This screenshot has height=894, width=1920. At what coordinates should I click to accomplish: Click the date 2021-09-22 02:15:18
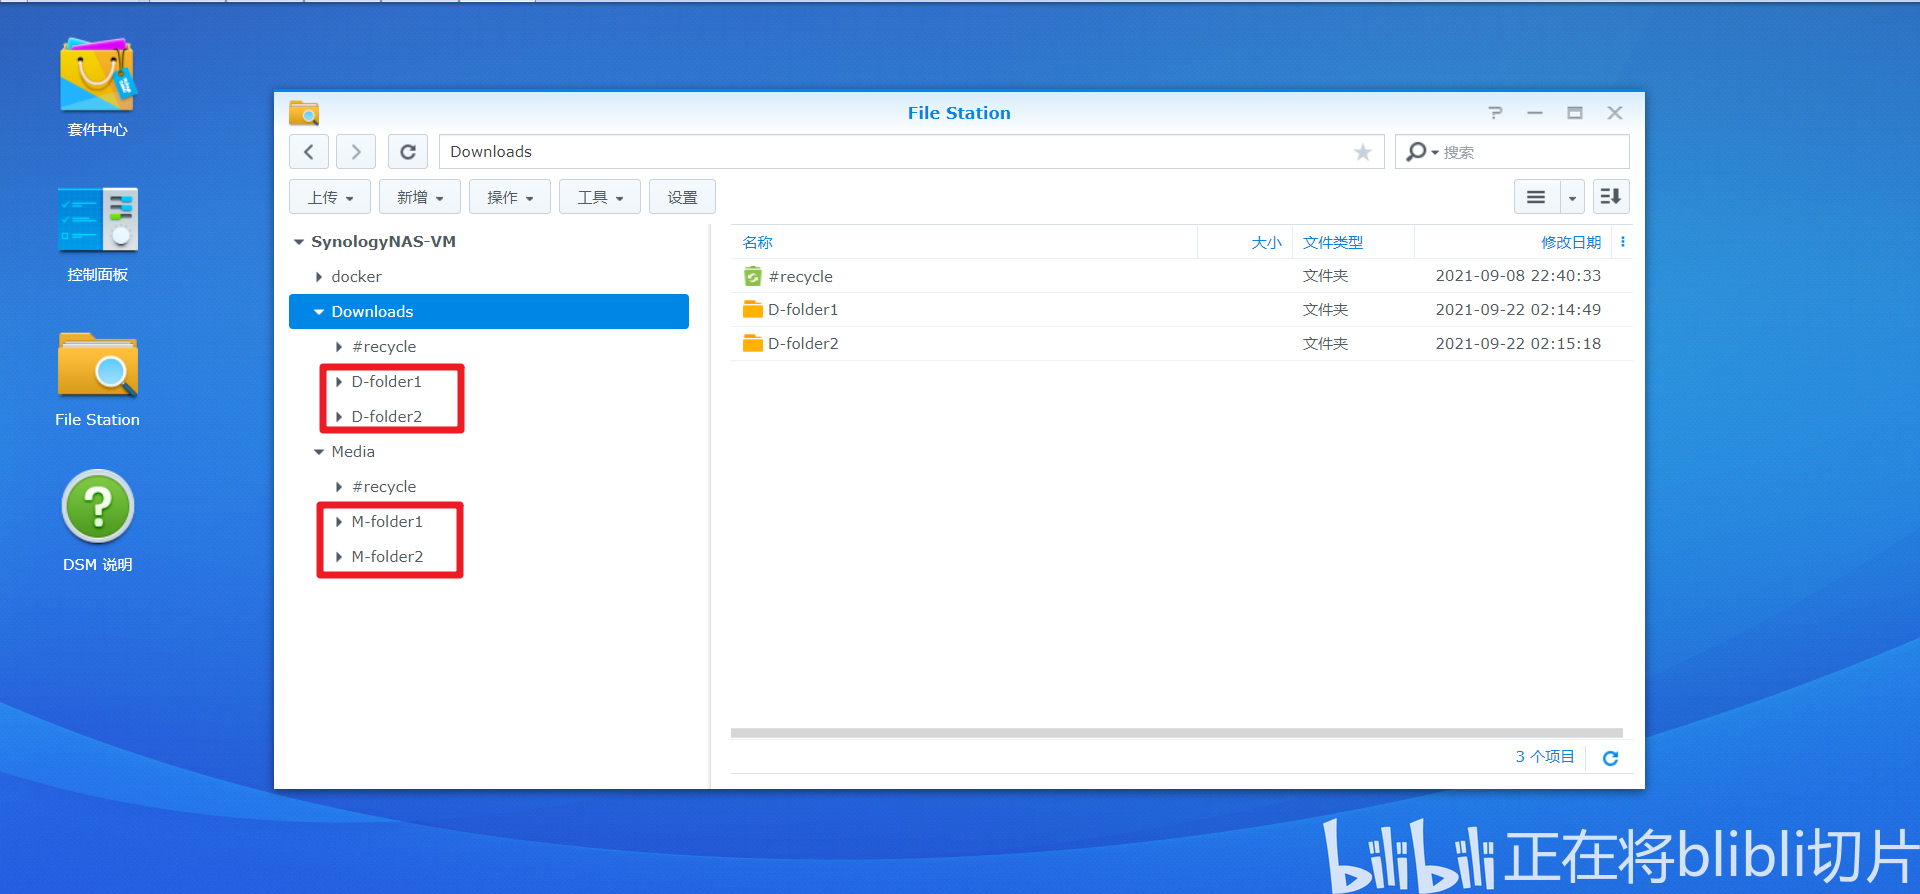coord(1518,344)
